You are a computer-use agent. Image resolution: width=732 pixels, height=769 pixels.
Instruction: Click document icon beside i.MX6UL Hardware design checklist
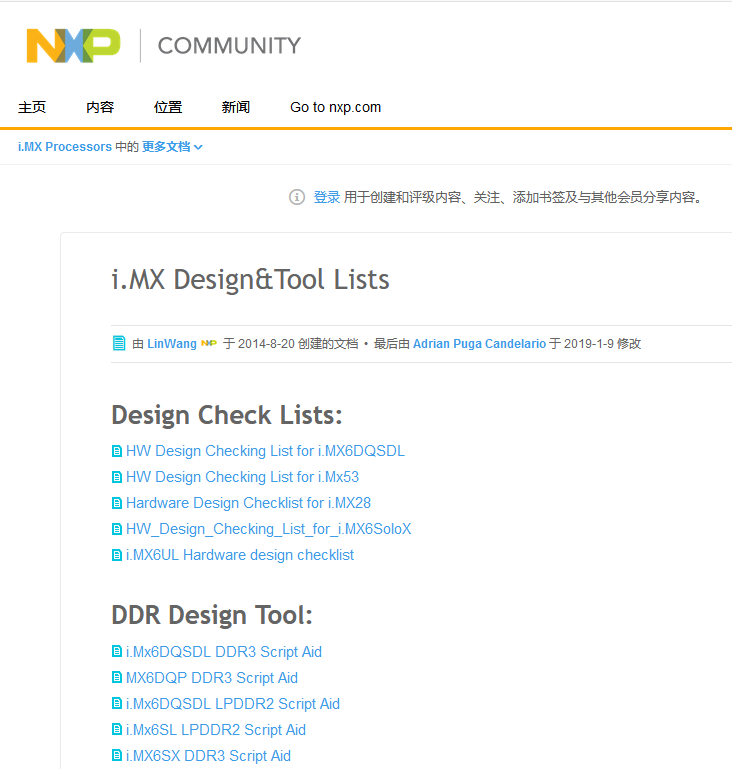pos(117,555)
